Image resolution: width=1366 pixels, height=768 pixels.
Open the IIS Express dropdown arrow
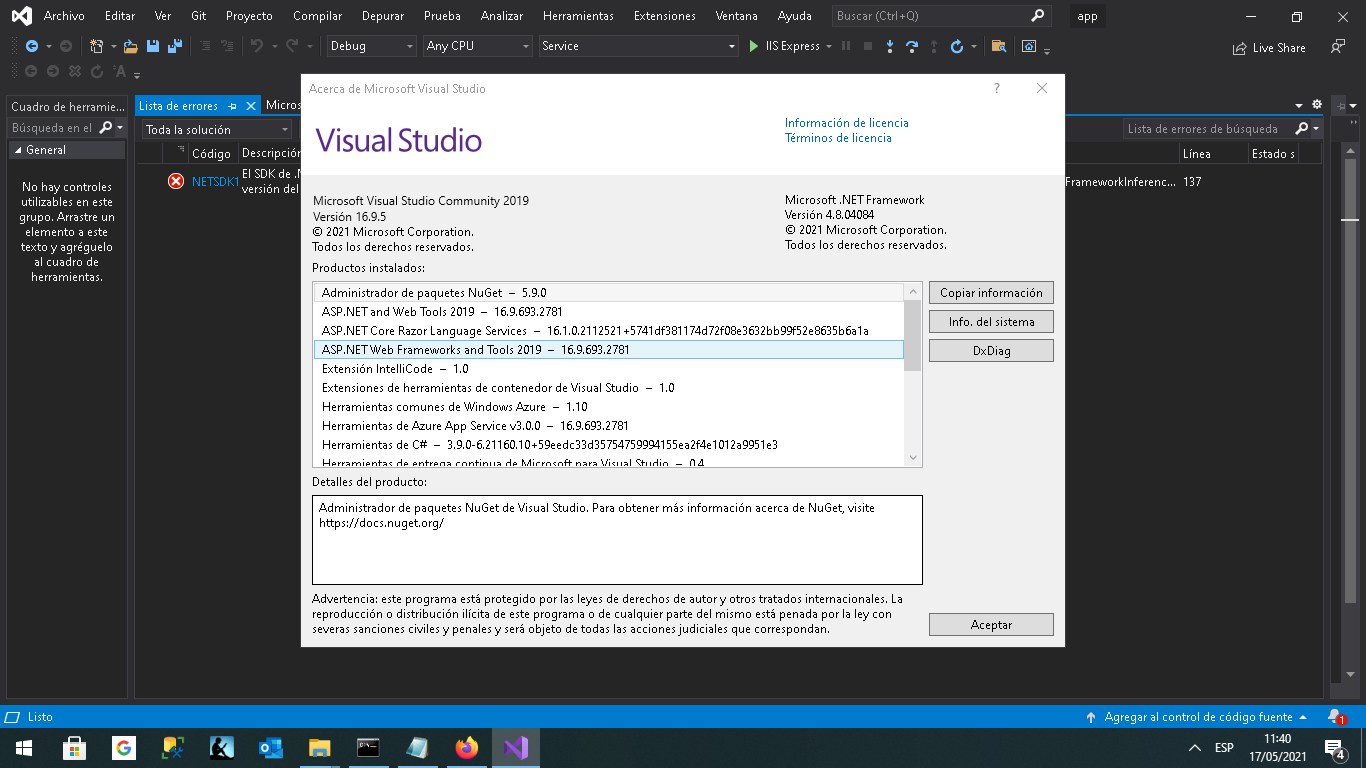click(828, 46)
